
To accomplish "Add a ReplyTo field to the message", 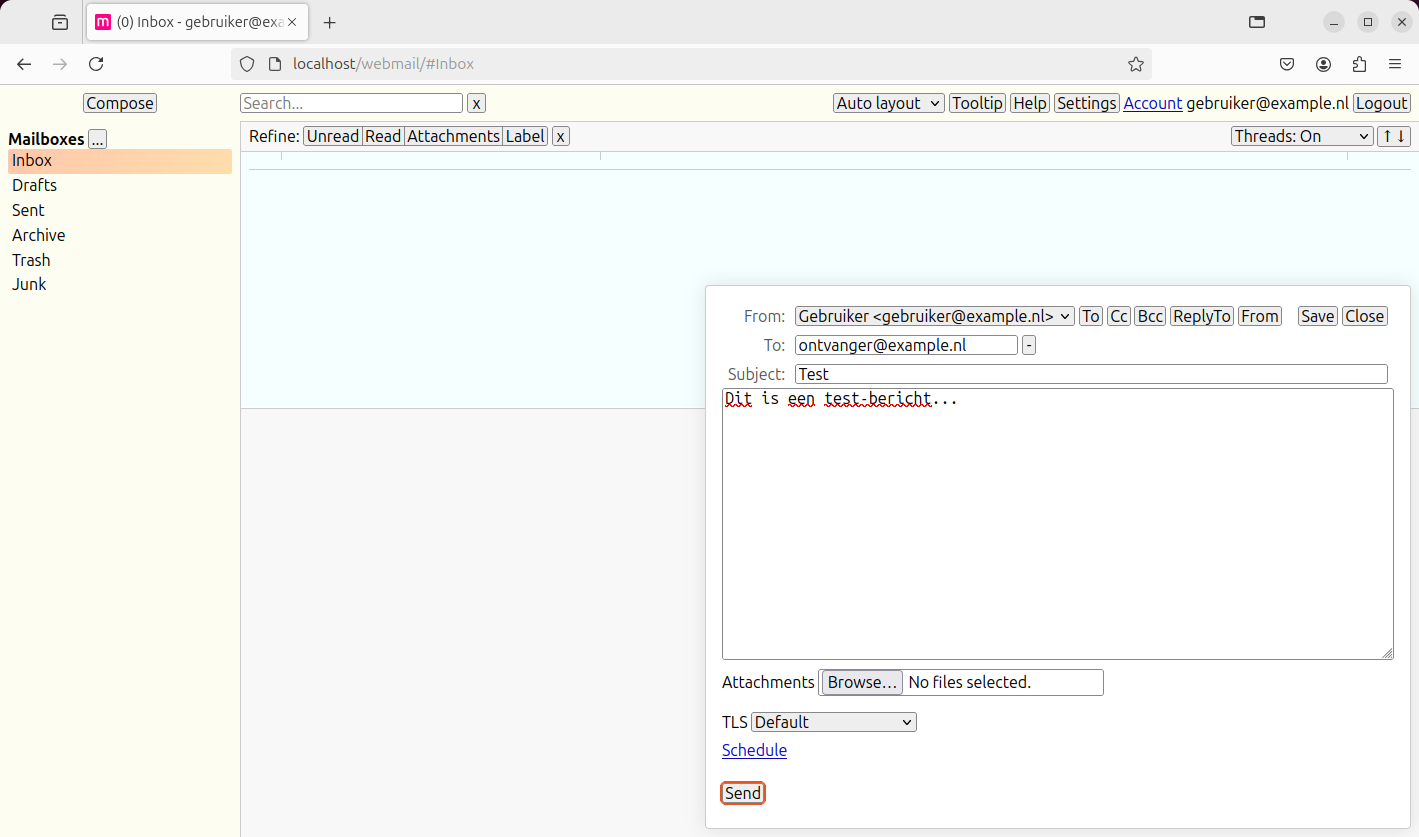I will 1202,316.
